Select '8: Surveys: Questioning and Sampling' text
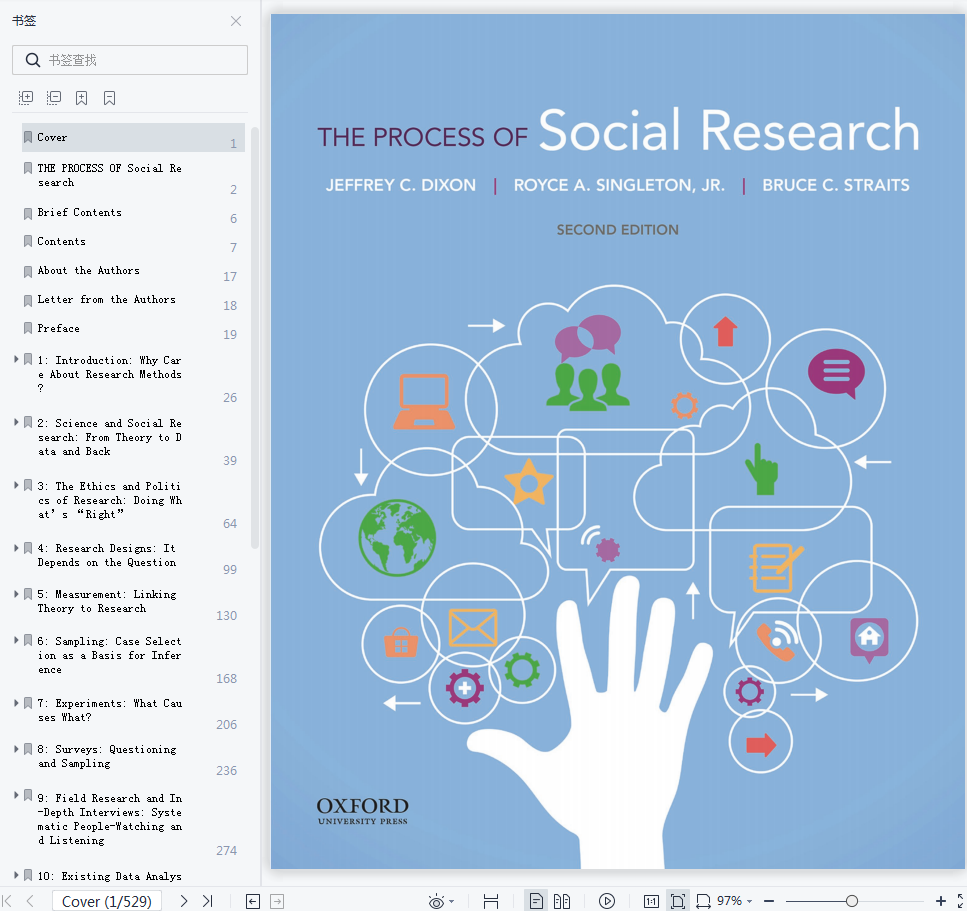The height and width of the screenshot is (911, 967). click(x=107, y=756)
